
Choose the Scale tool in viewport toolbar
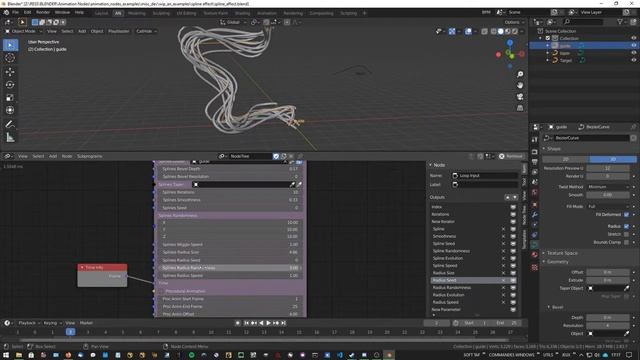[10, 98]
